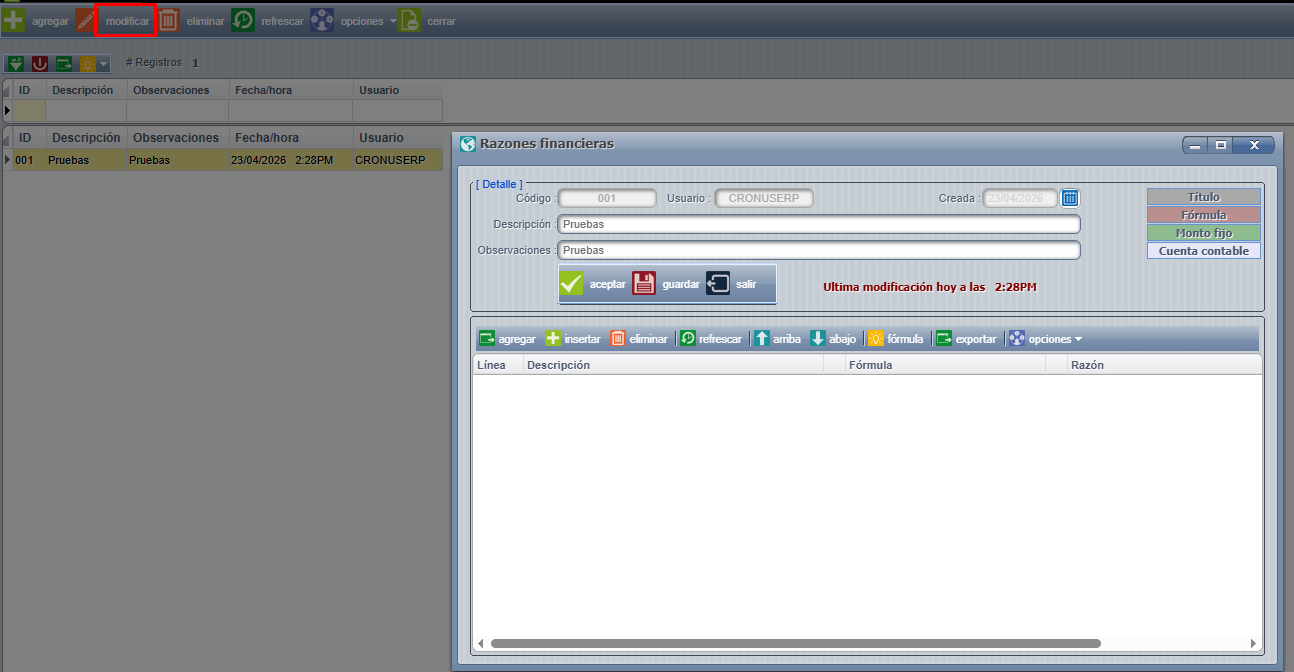Click agregar in the main top toolbar

point(36,20)
